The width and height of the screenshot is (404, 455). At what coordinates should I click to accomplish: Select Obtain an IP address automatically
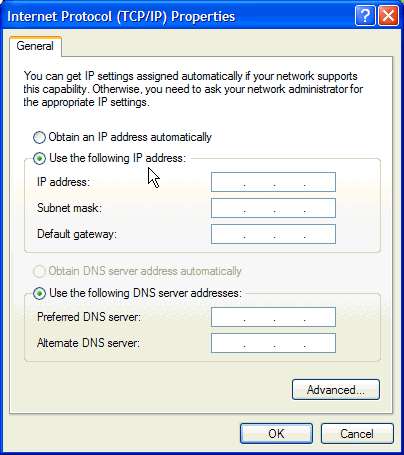point(39,137)
